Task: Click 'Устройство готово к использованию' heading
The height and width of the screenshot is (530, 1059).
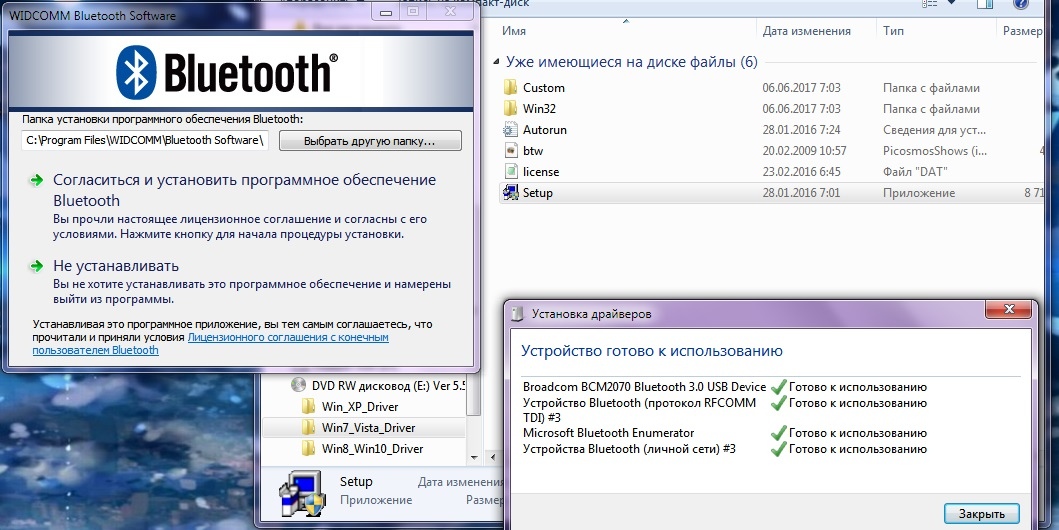Action: point(652,351)
